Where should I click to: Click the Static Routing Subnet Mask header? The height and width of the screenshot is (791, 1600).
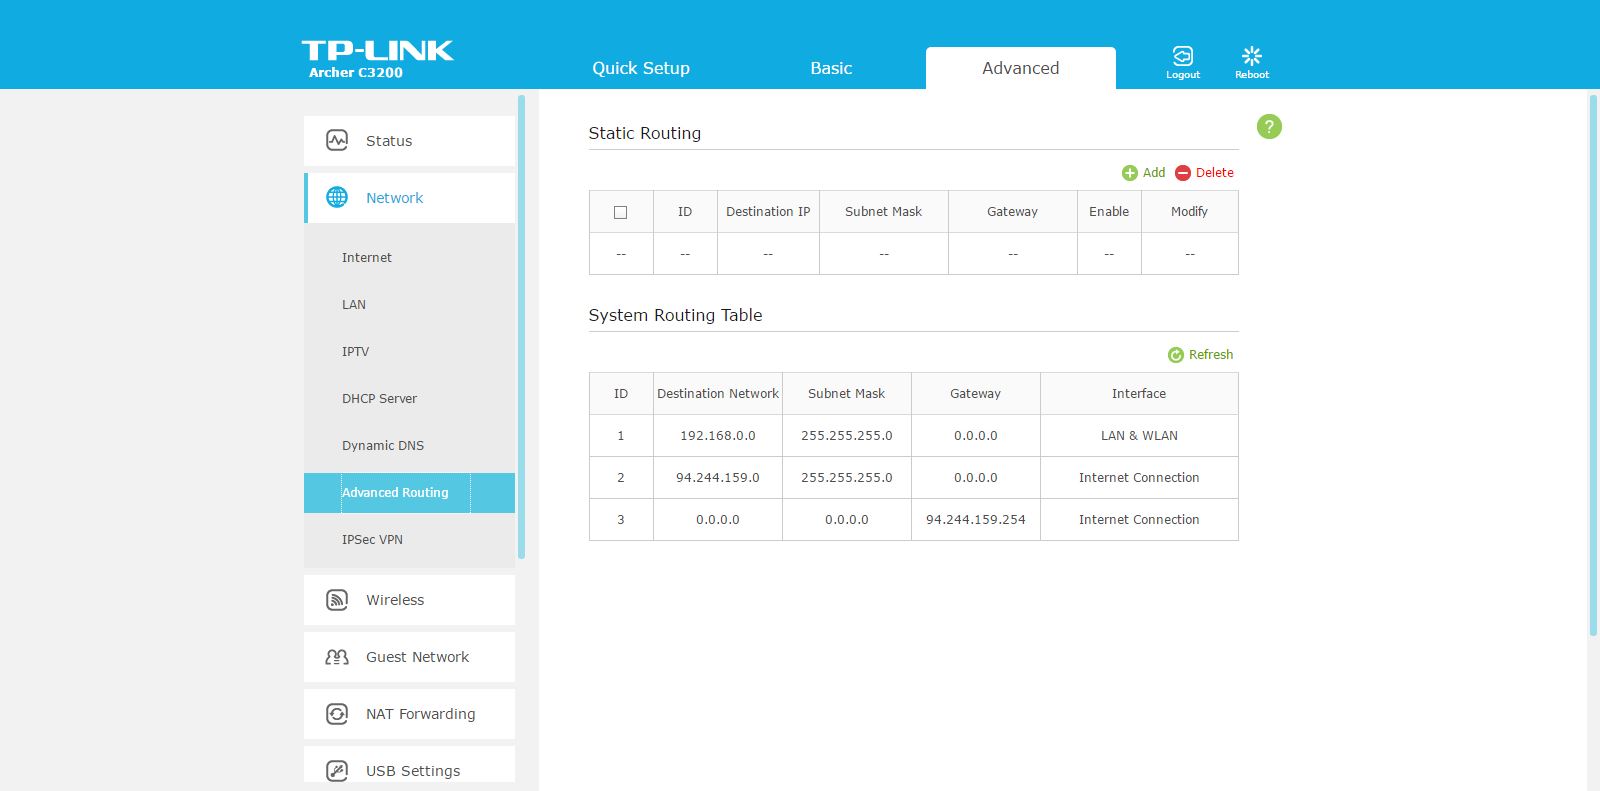click(884, 212)
